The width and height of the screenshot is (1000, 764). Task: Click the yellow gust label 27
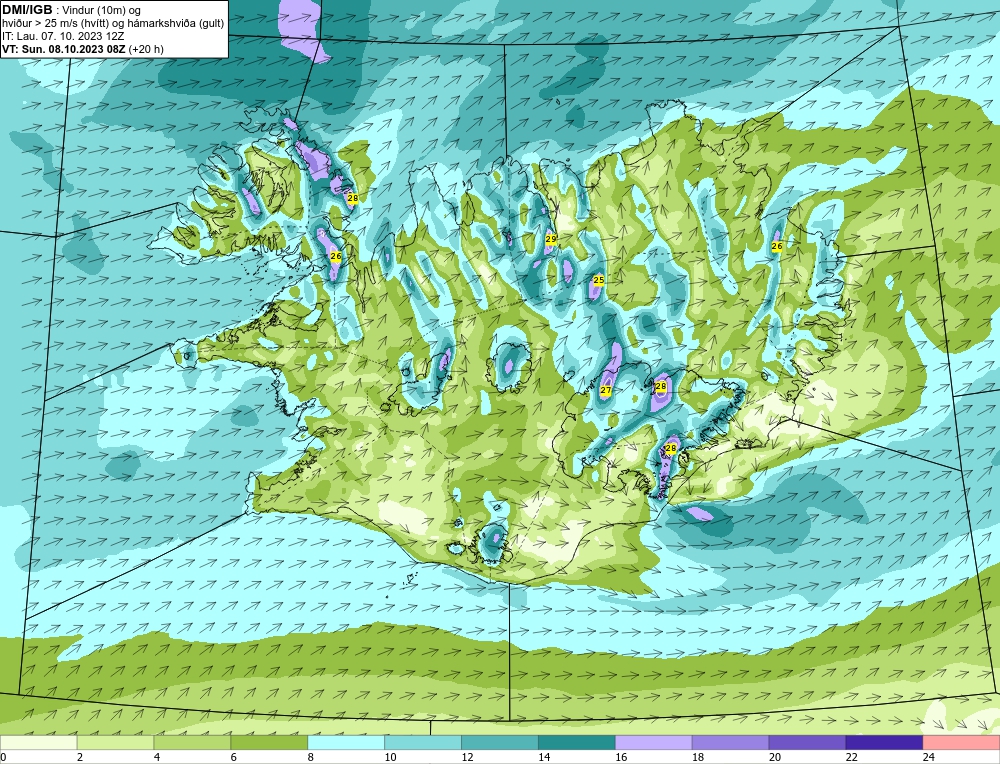(x=606, y=390)
